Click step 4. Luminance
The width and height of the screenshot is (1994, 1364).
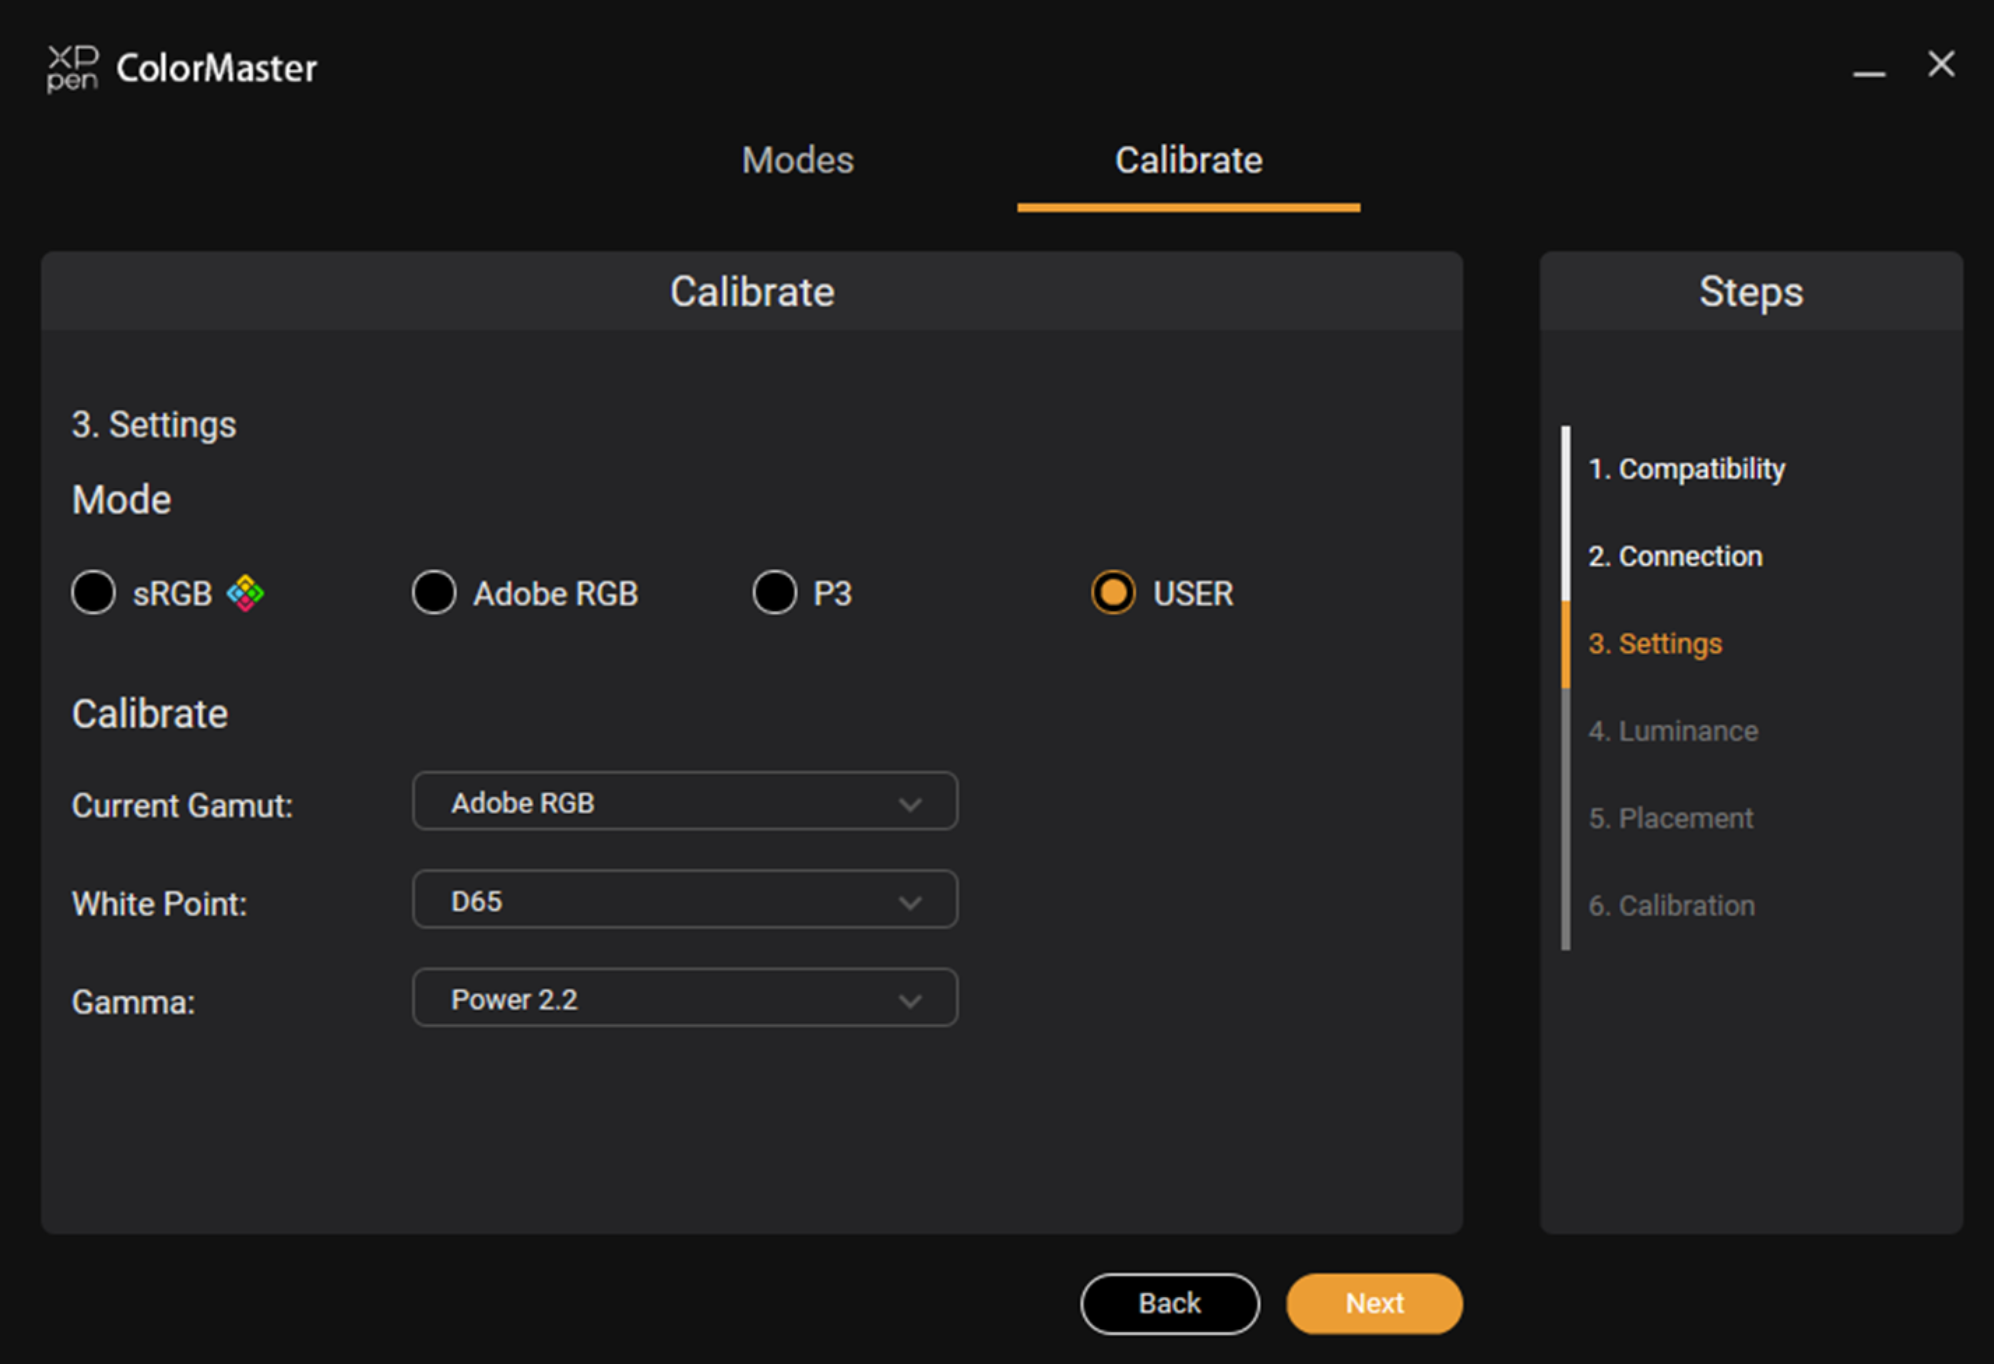point(1673,731)
